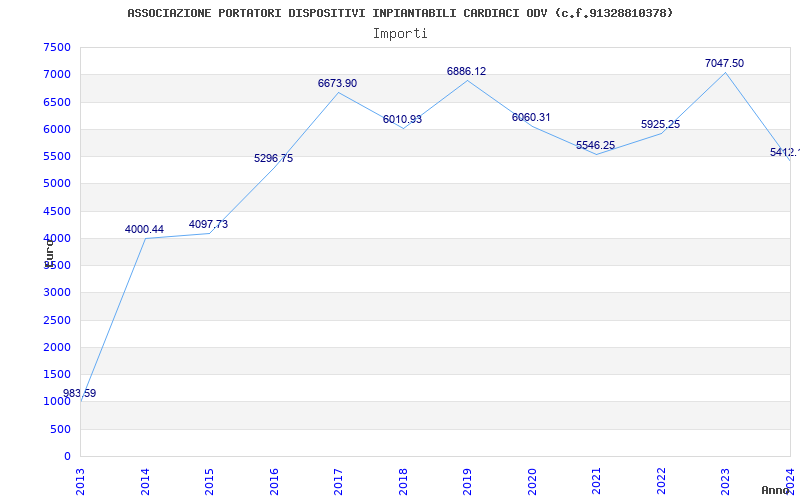Viewport: 800px width, 500px height.
Task: Click the 983.59 data label
Action: tap(80, 394)
